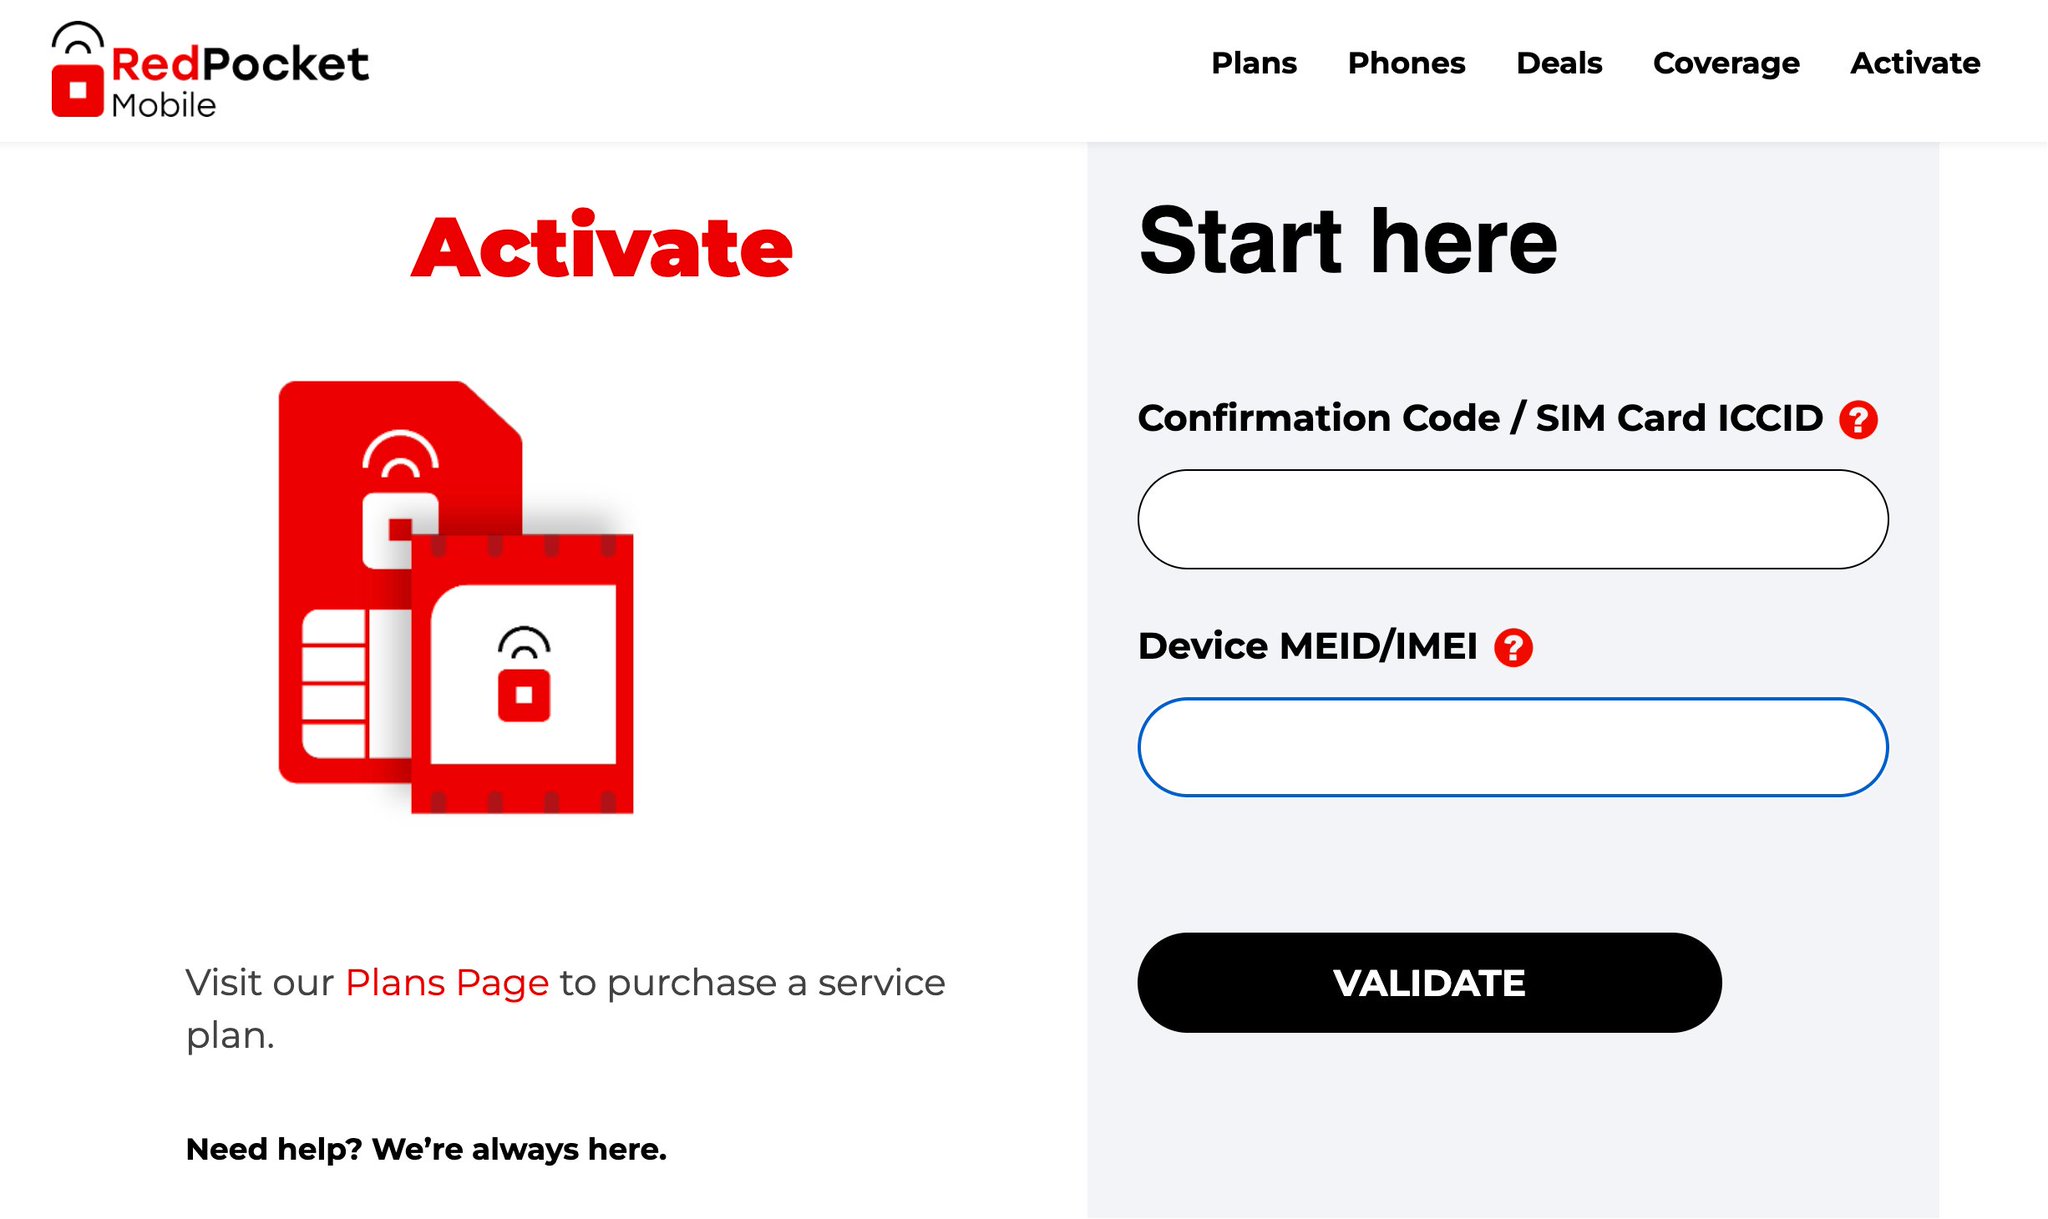
Task: Click the help icon beside Device MEID/IMEI
Action: (x=1513, y=648)
